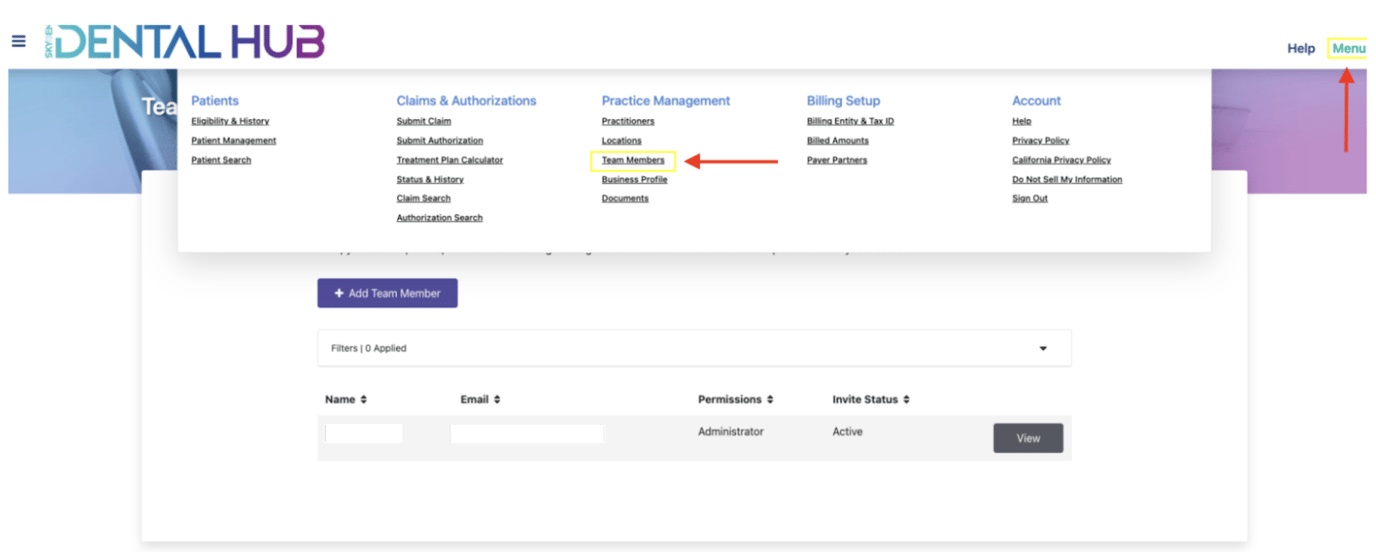Go to Practitioners page
The width and height of the screenshot is (1376, 552).
pyautogui.click(x=628, y=121)
